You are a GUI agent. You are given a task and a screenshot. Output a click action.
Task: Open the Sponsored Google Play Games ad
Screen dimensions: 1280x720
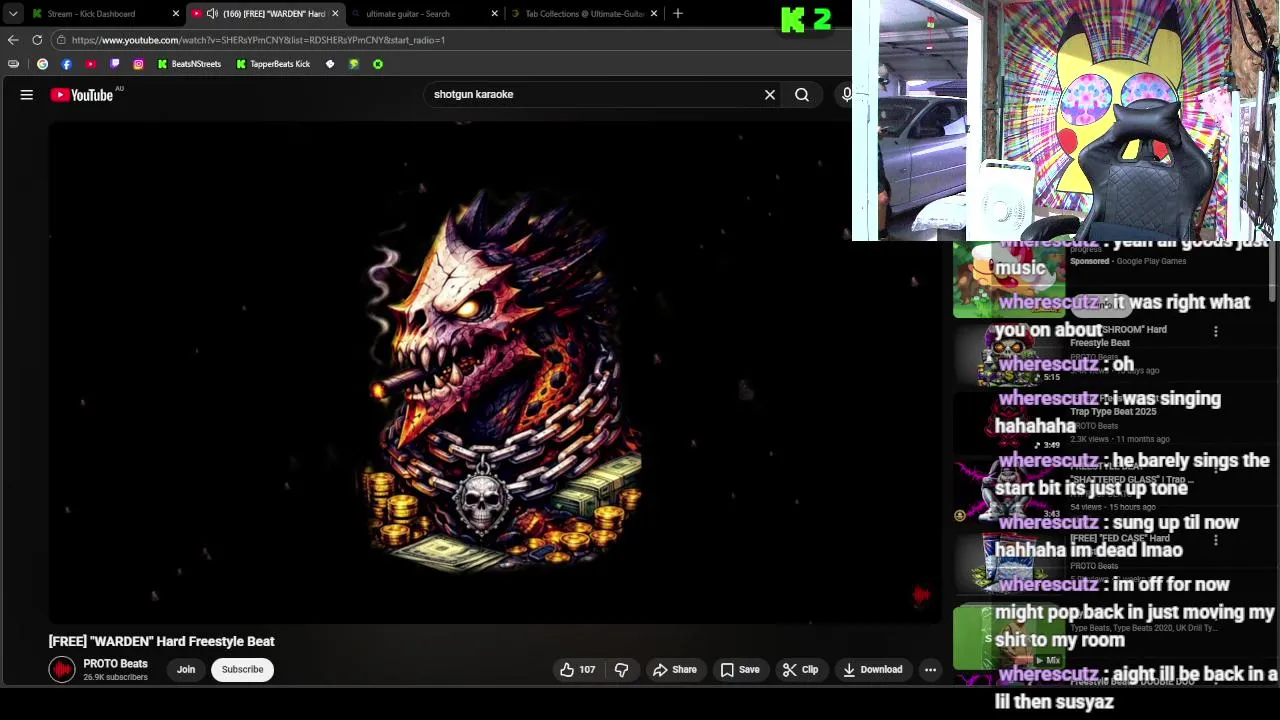coord(1128,261)
